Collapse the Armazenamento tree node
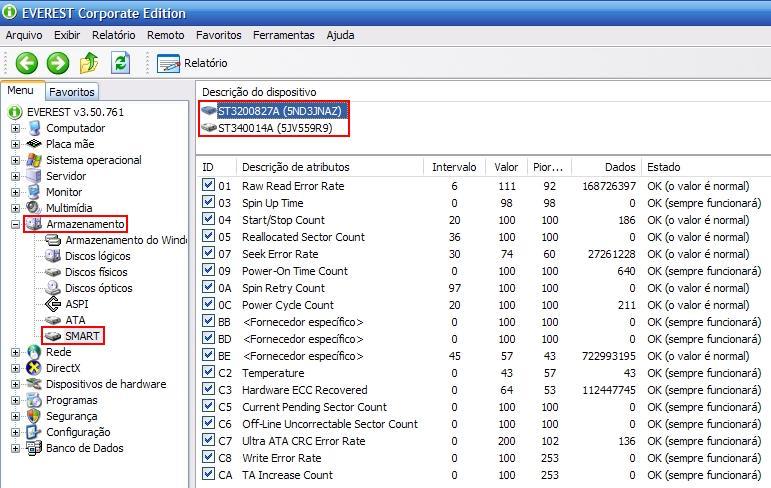The height and width of the screenshot is (488, 771). coord(15,224)
